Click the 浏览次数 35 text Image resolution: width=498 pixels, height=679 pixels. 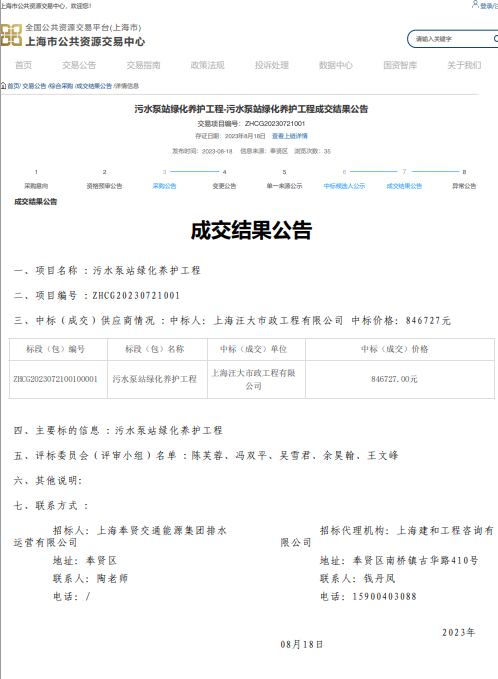pos(312,152)
